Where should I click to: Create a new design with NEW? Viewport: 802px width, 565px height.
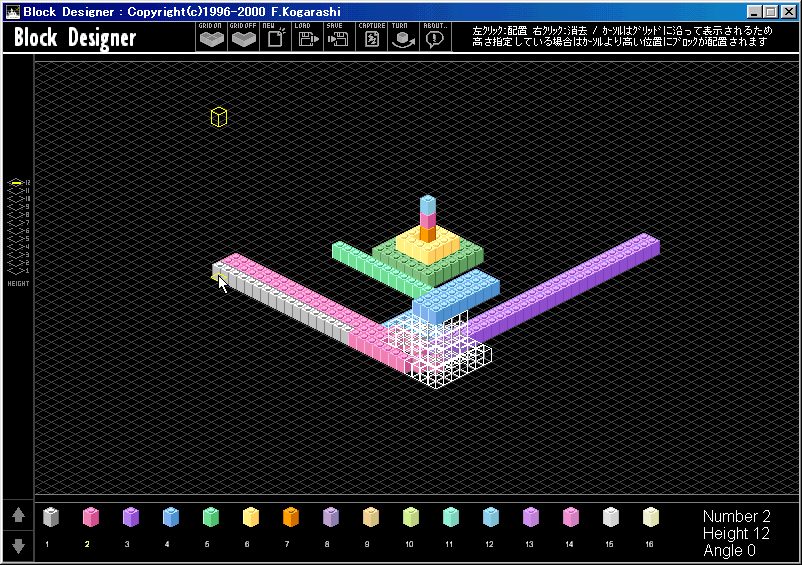point(276,37)
